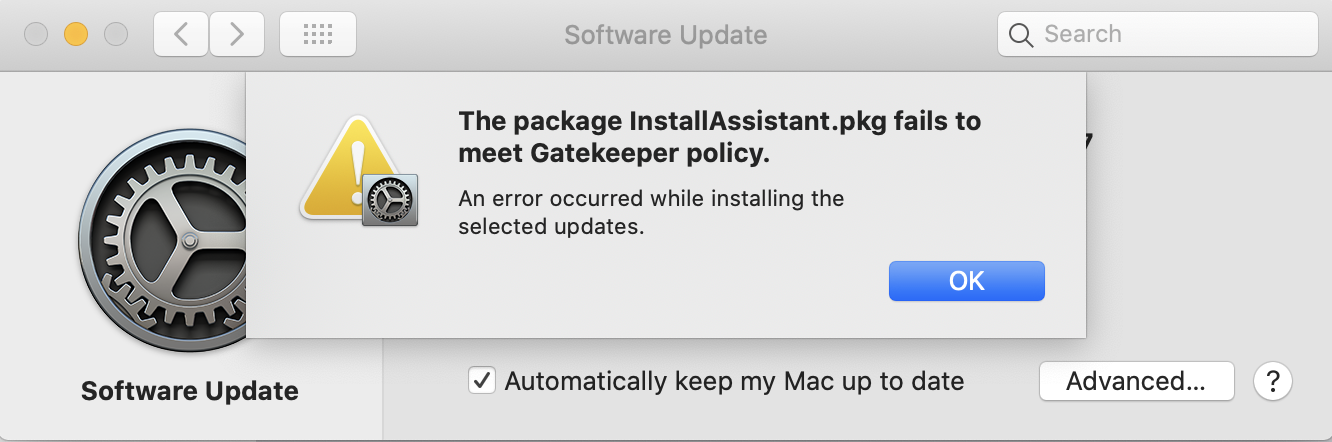The height and width of the screenshot is (442, 1332).
Task: Click the magnifying glass search icon
Action: [1021, 35]
